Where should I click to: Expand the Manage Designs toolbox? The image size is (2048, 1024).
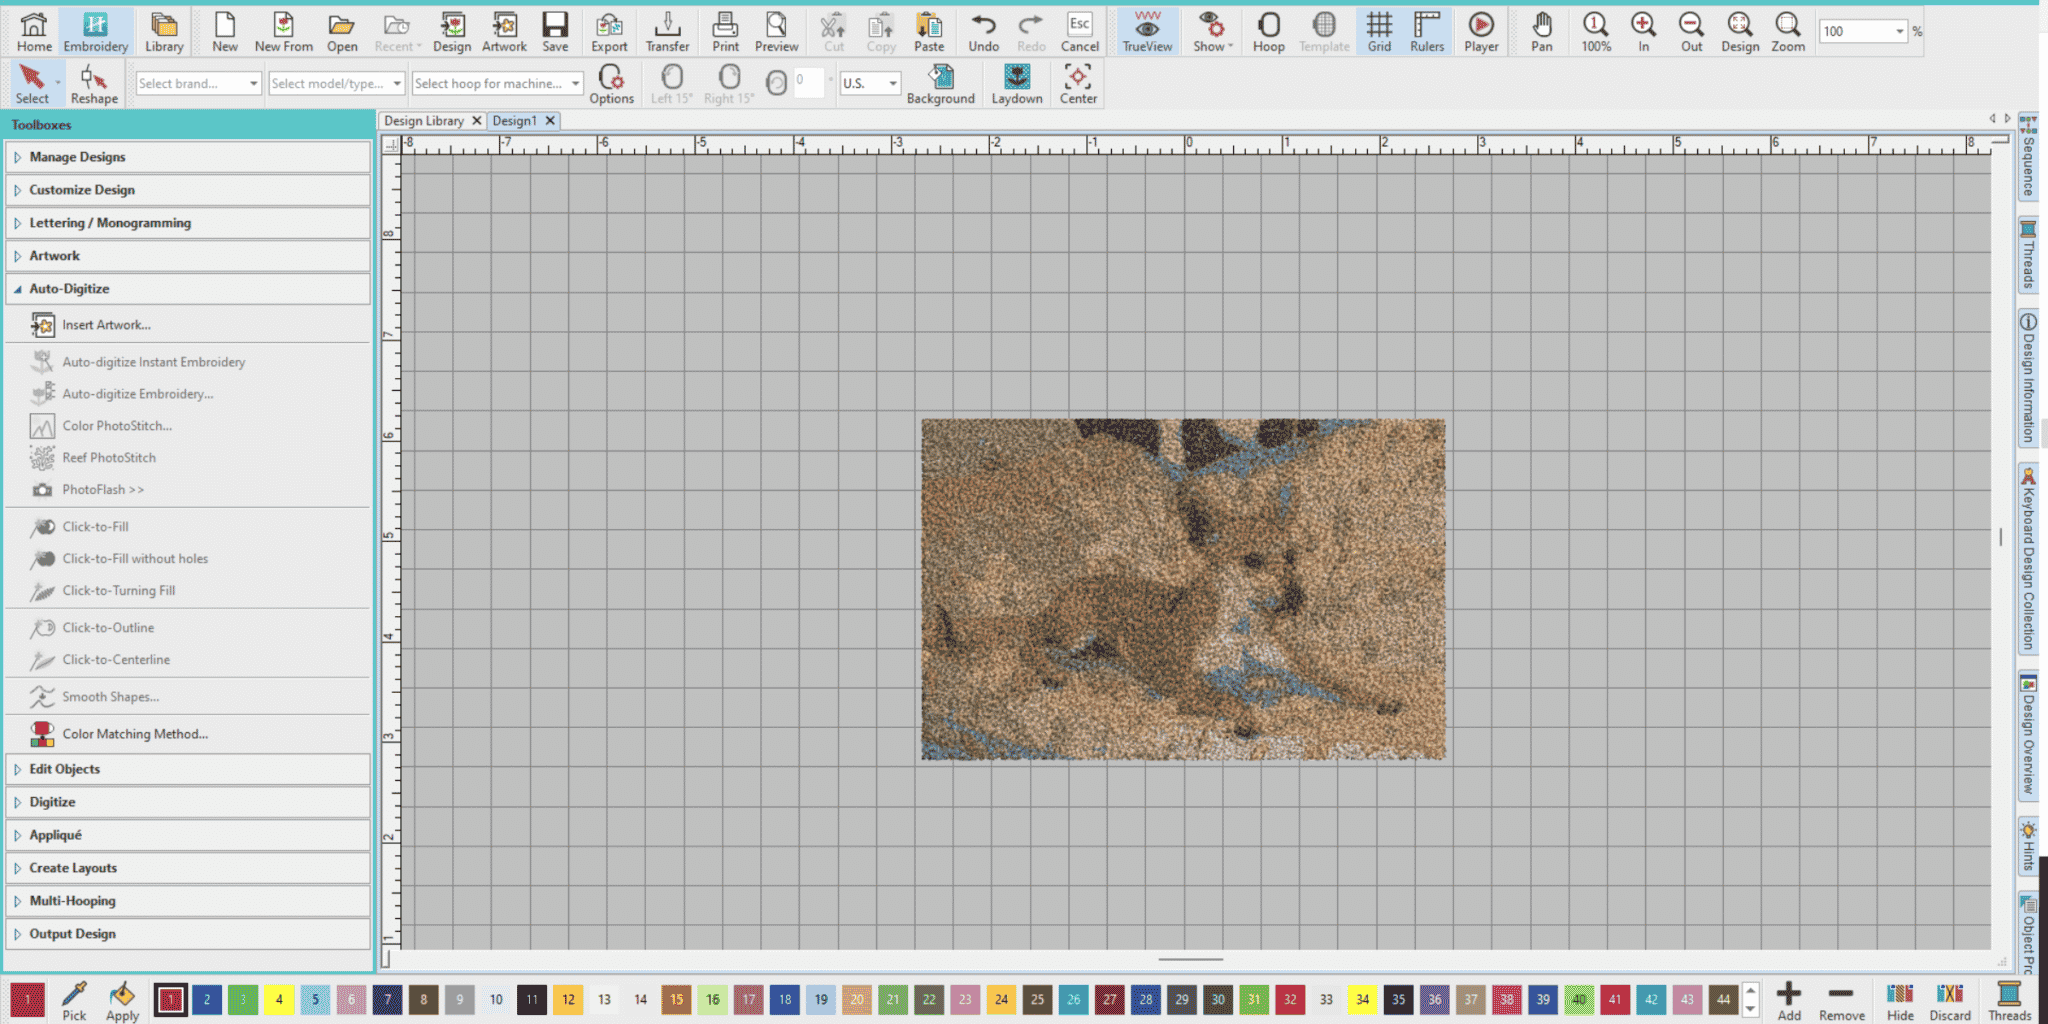[x=188, y=157]
